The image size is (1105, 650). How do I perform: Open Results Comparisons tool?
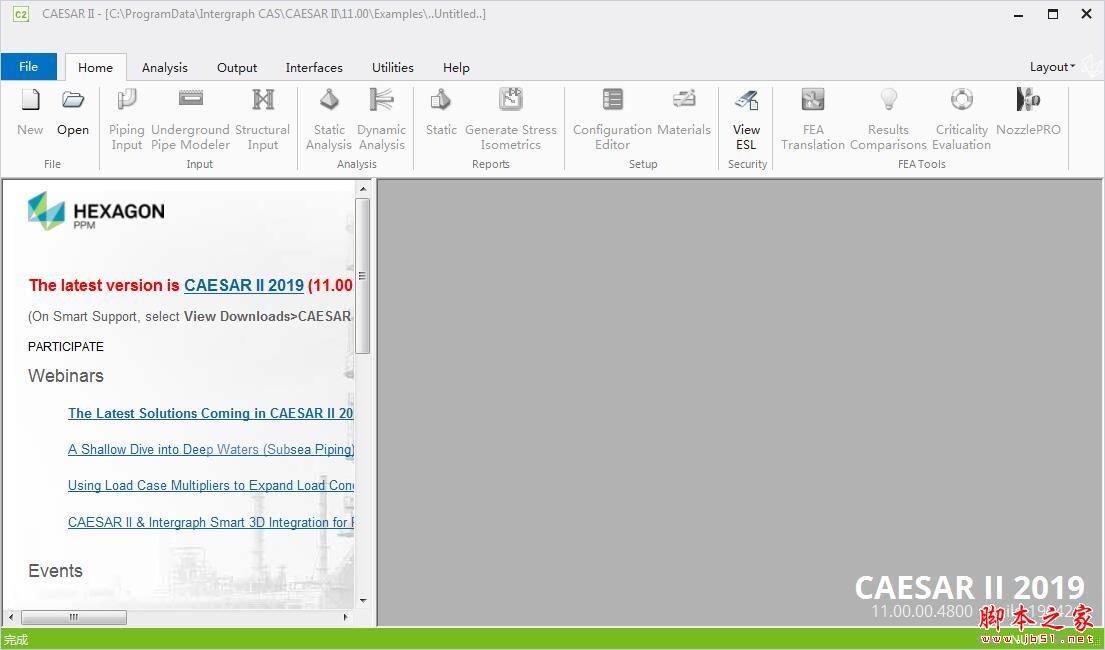(x=888, y=118)
